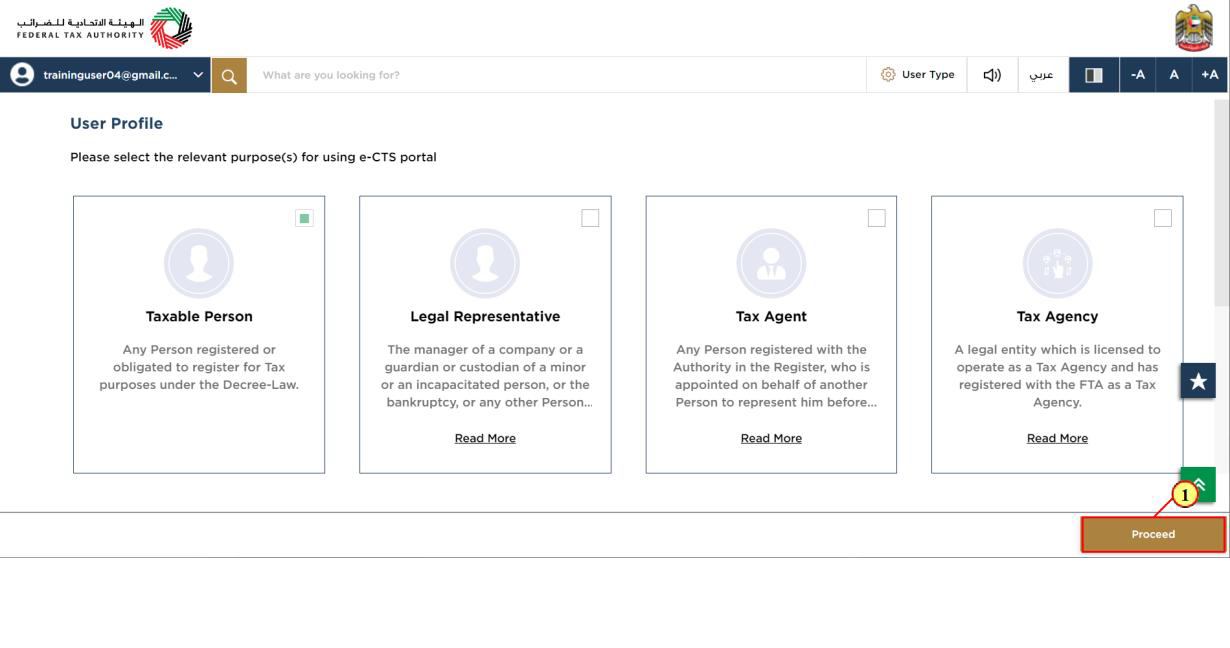The image size is (1230, 648).
Task: Open the account dropdown next to traininguser04
Action: (x=198, y=75)
